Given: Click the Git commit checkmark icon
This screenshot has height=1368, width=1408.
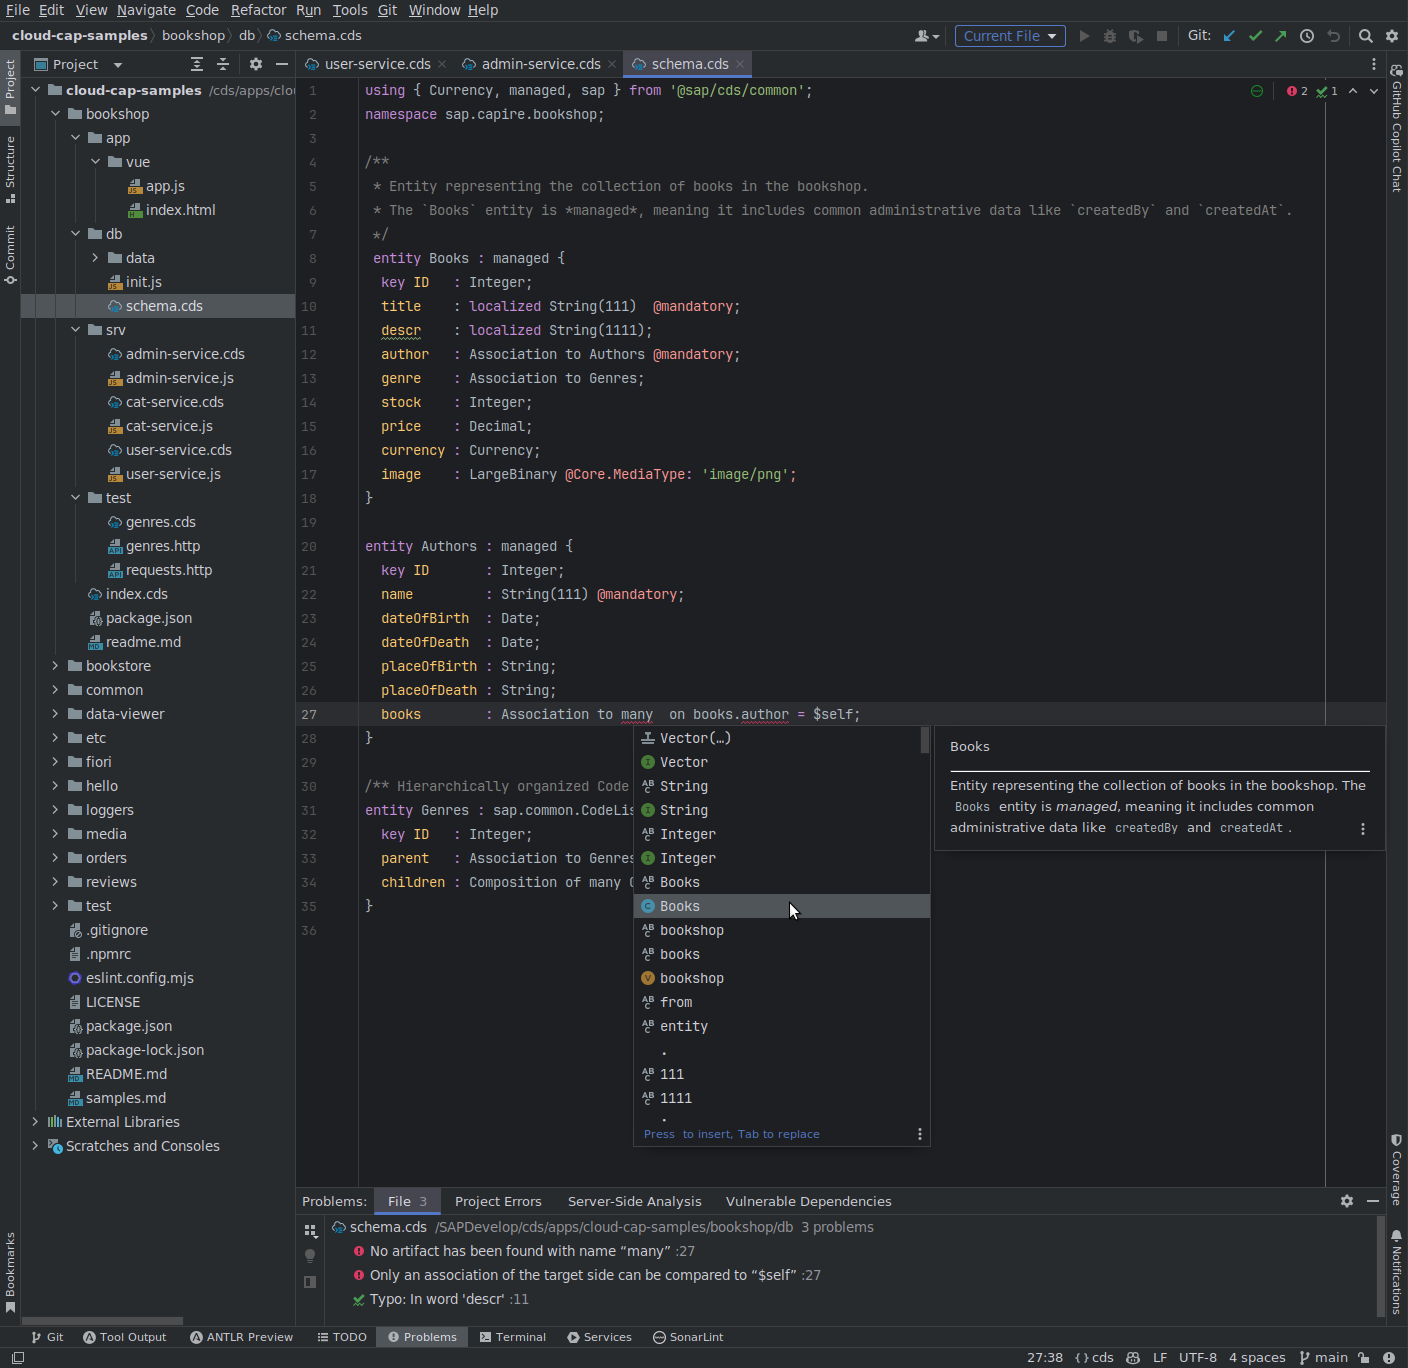Looking at the screenshot, I should pos(1255,36).
